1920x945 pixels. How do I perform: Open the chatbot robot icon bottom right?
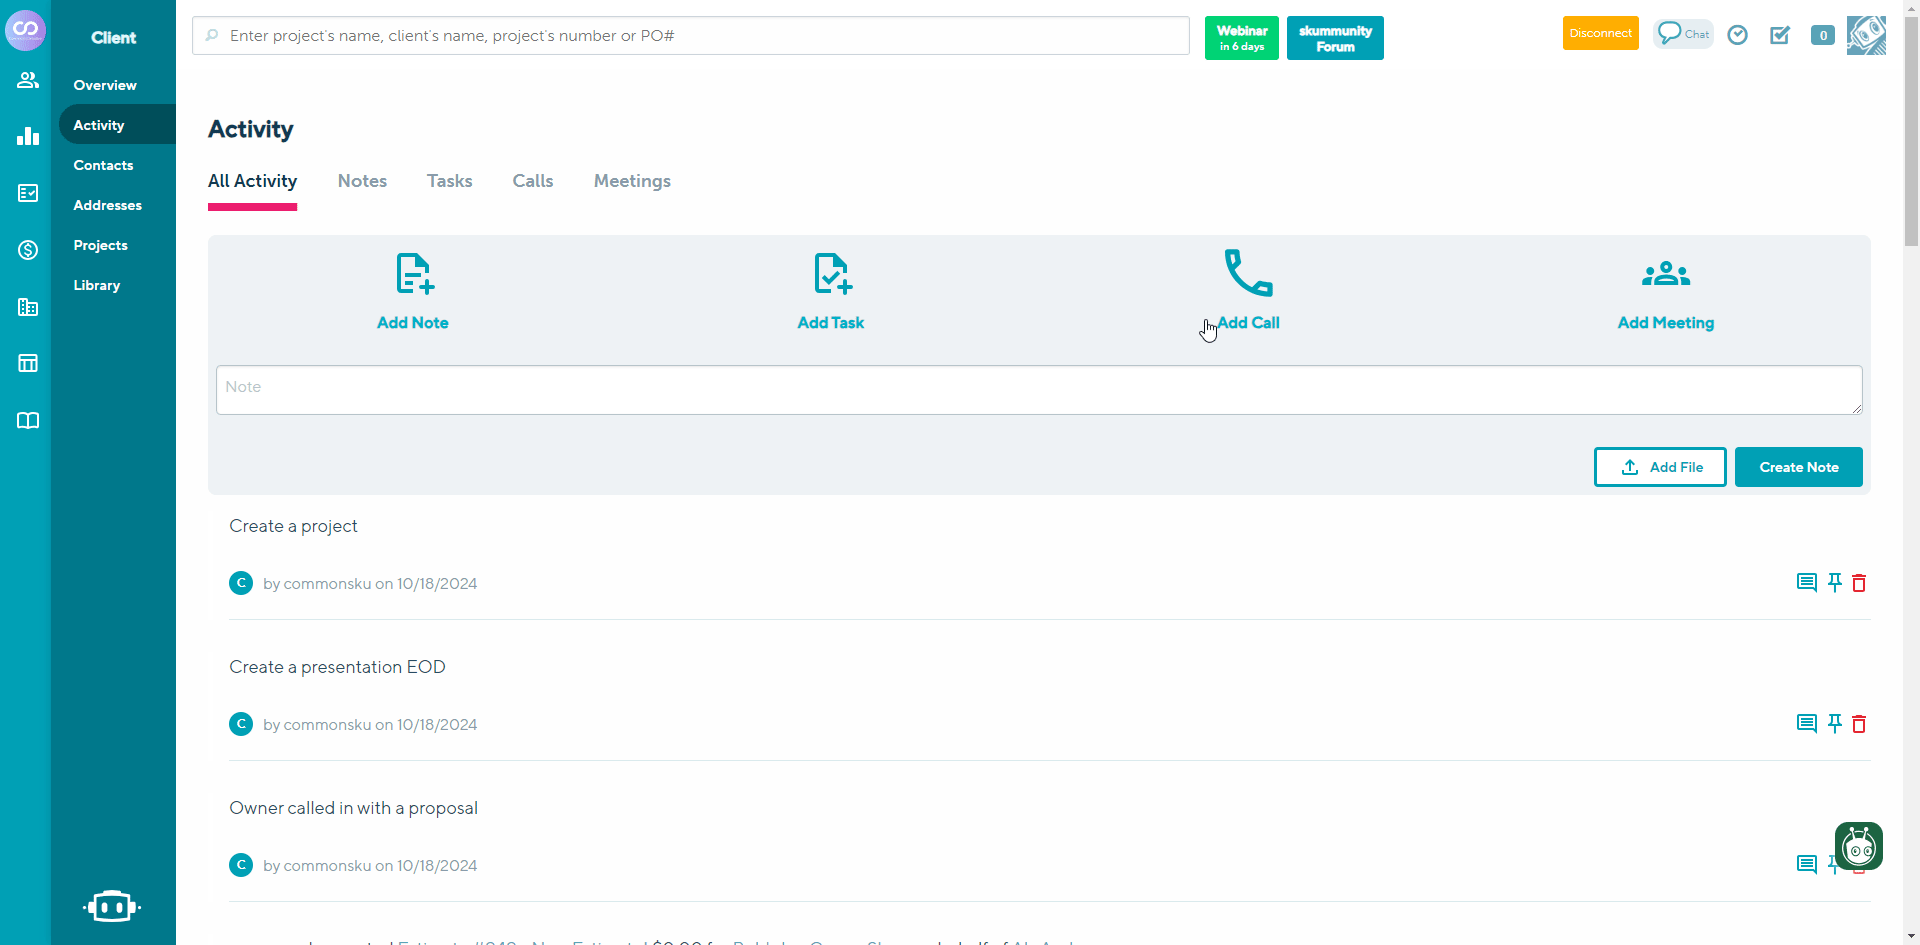pos(1857,846)
